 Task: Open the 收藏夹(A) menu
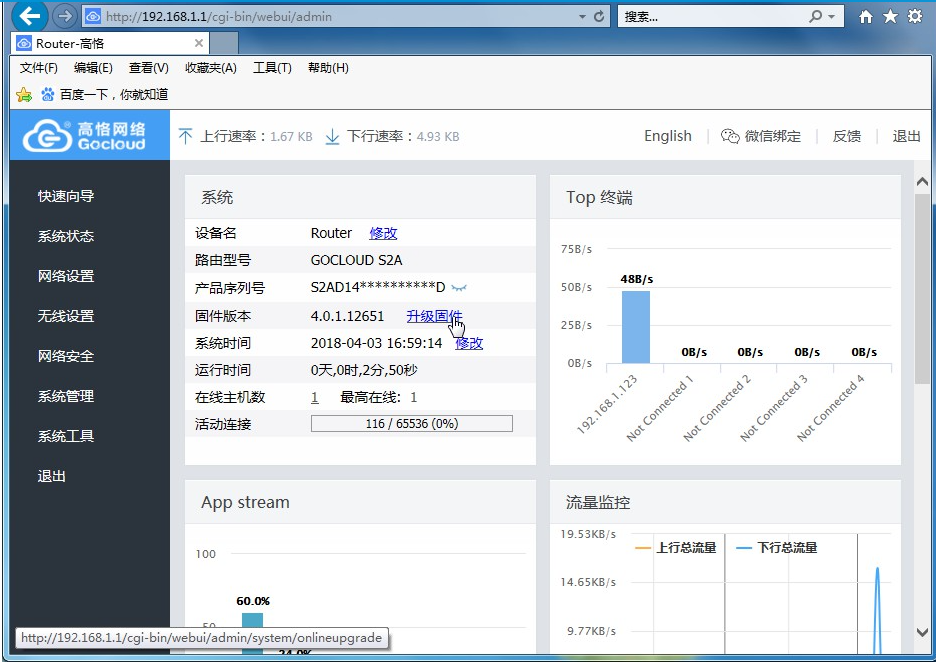pos(211,68)
